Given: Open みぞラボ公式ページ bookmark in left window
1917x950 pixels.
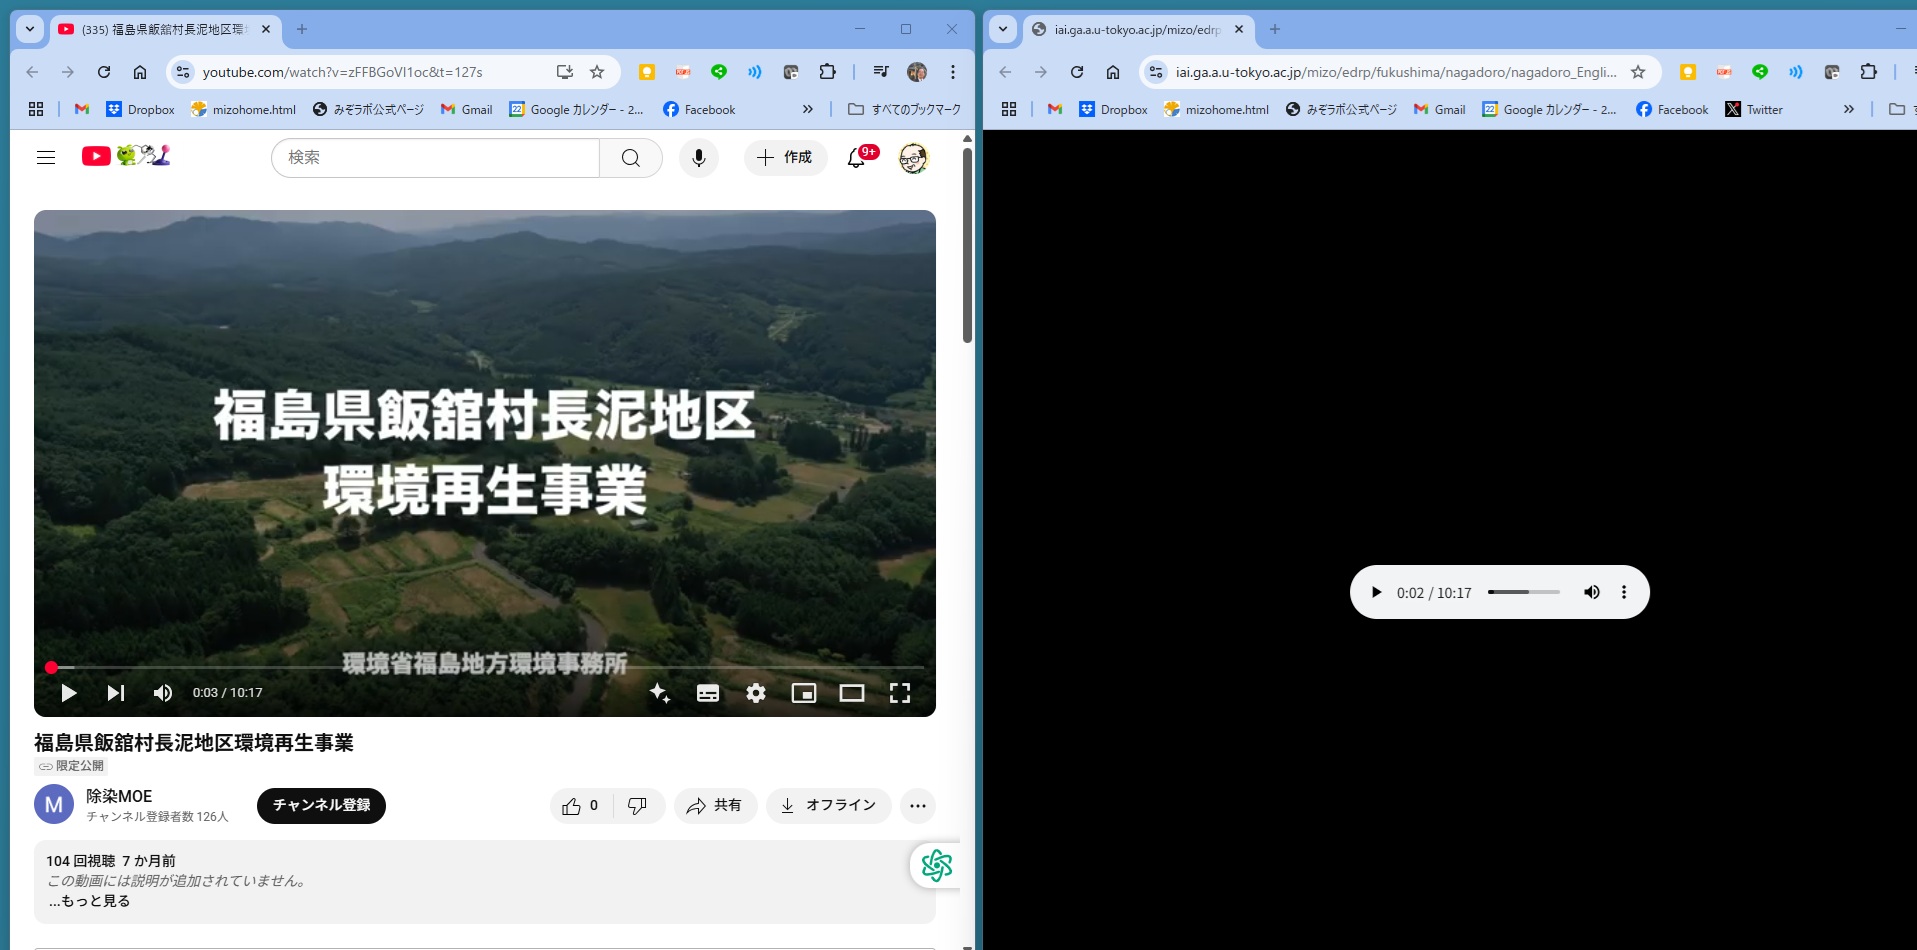Looking at the screenshot, I should tap(368, 110).
